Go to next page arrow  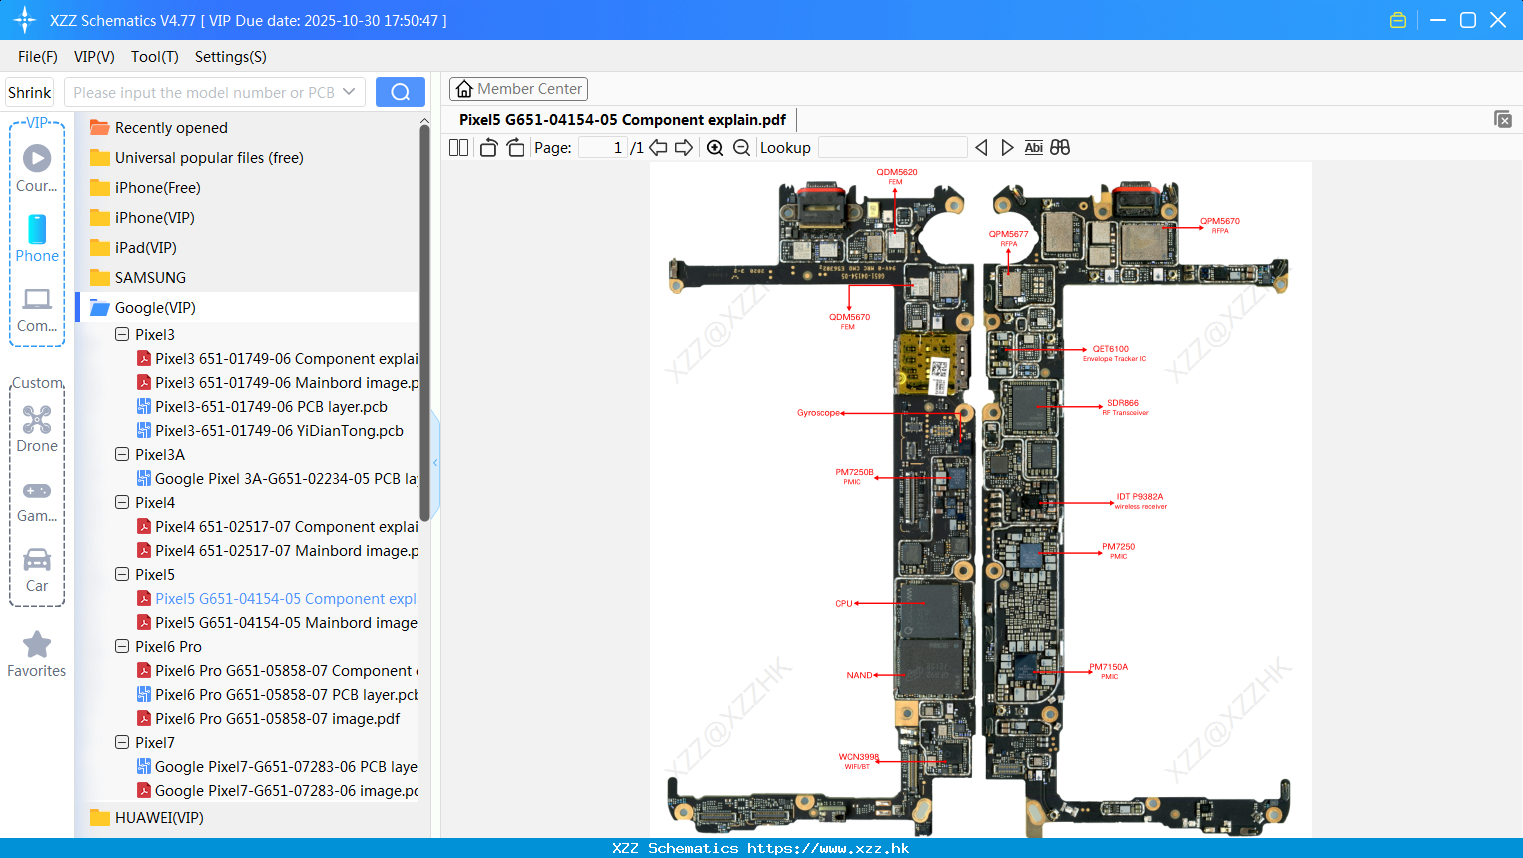pyautogui.click(x=684, y=147)
